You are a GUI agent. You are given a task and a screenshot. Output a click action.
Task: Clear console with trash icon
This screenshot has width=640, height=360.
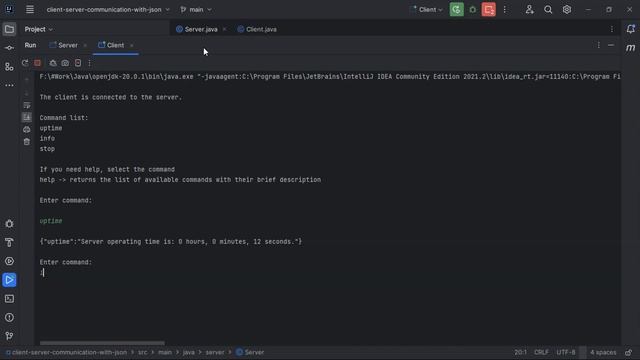click(27, 142)
